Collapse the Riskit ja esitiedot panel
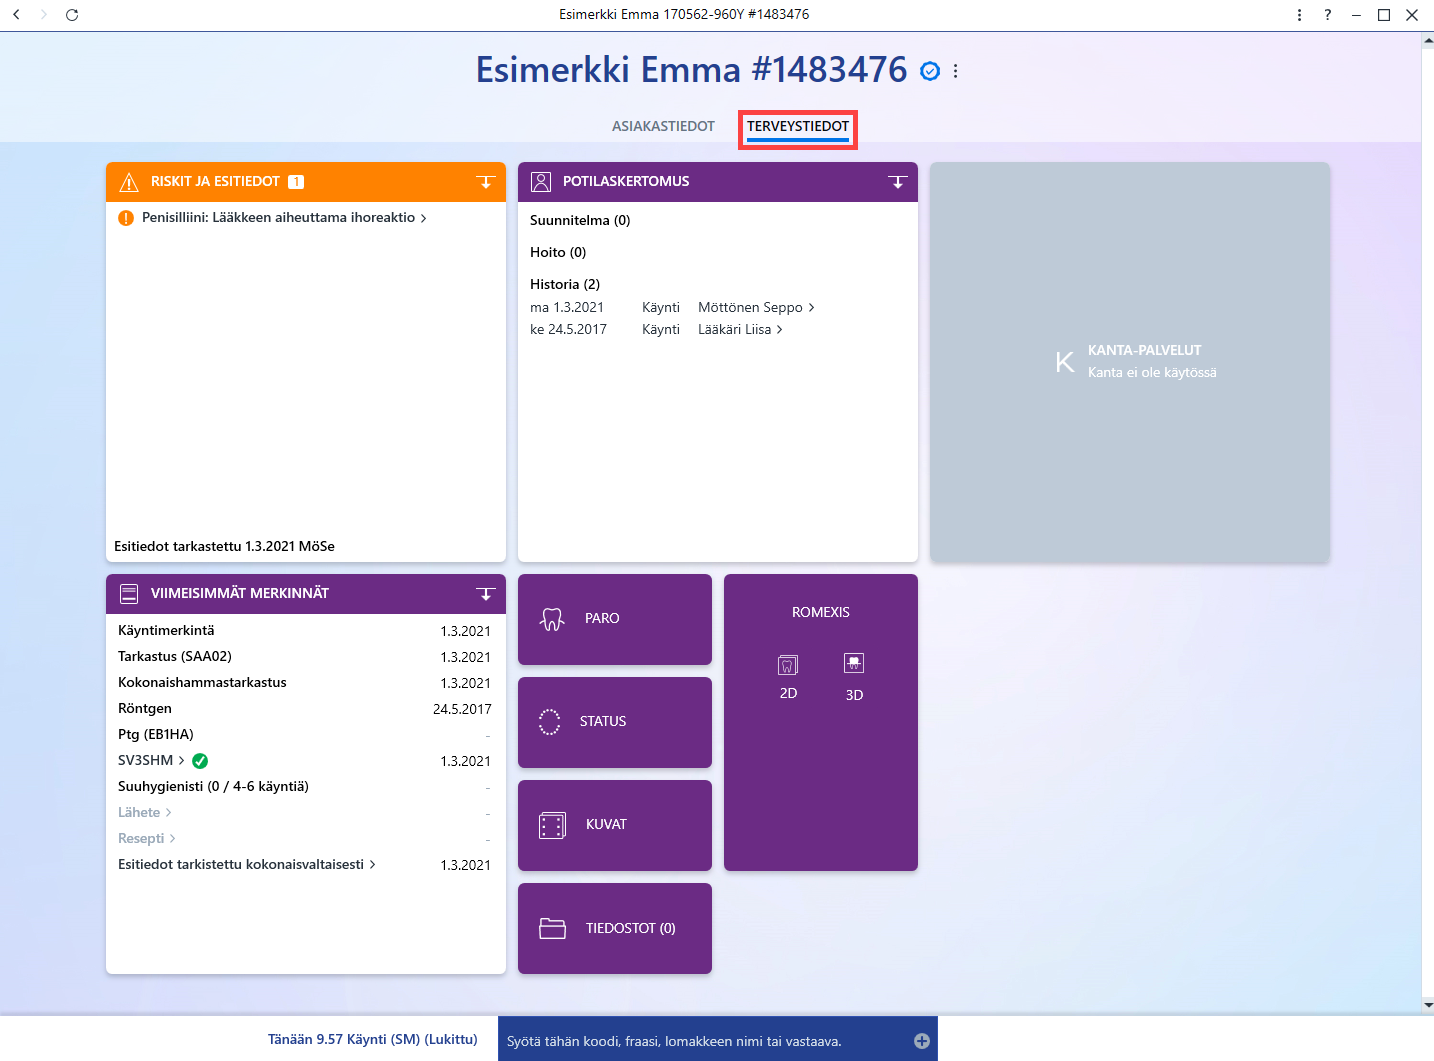 [486, 182]
